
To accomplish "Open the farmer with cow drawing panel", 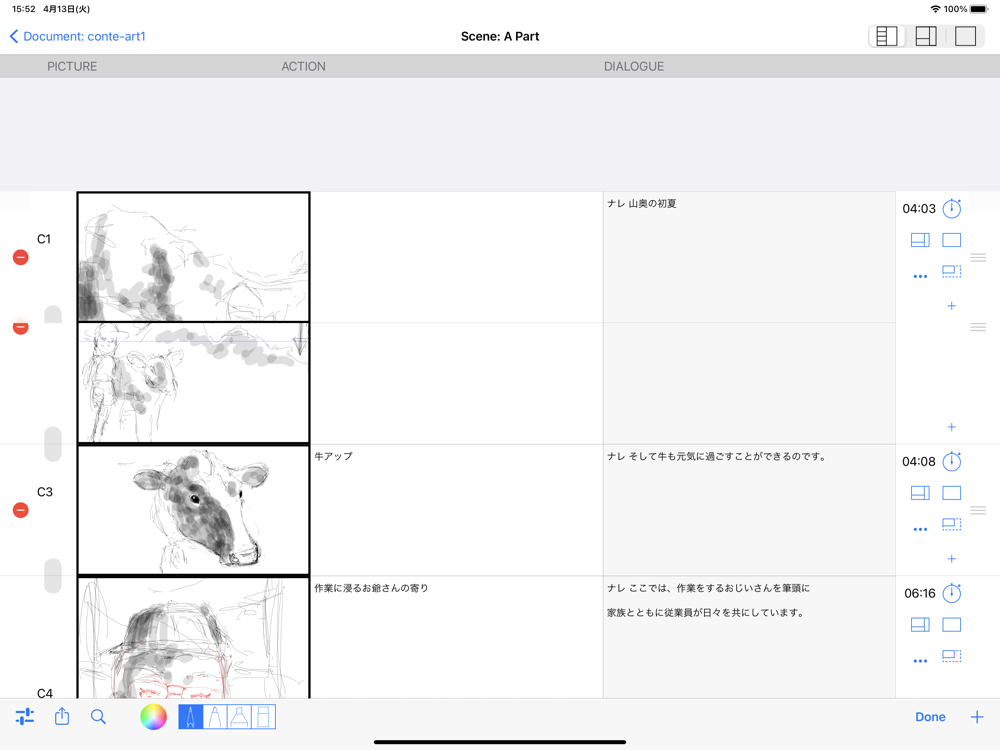I will pos(194,383).
